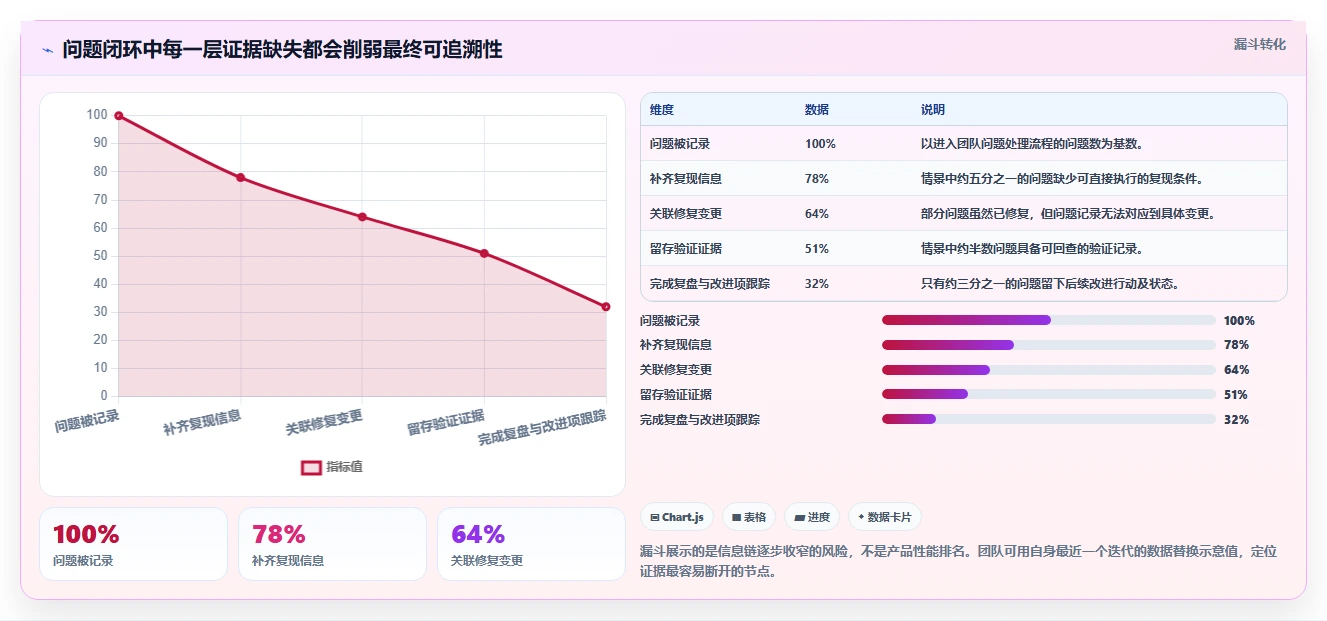This screenshot has width=1327, height=621.
Task: Click the x-axis label 补齐复现信息 on chart
Action: click(203, 423)
